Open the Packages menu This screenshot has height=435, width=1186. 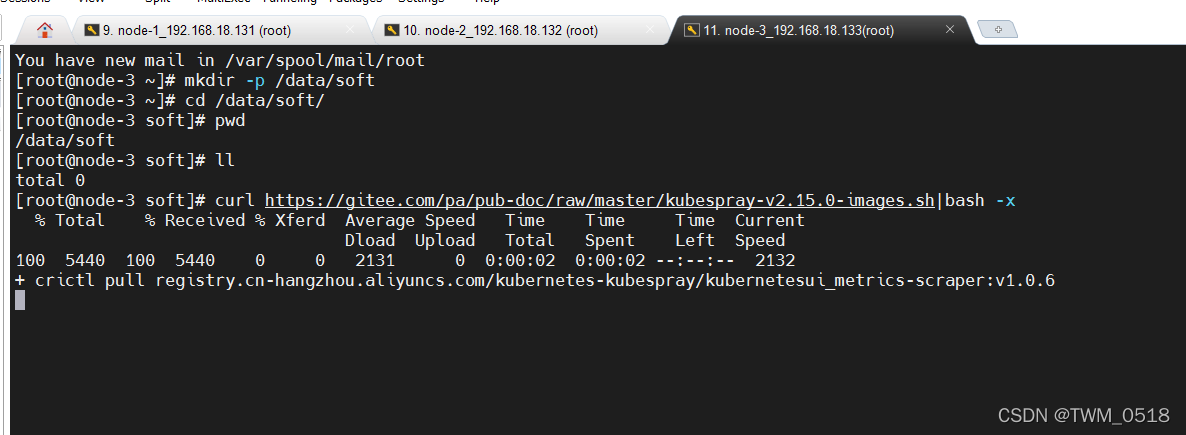point(354,2)
